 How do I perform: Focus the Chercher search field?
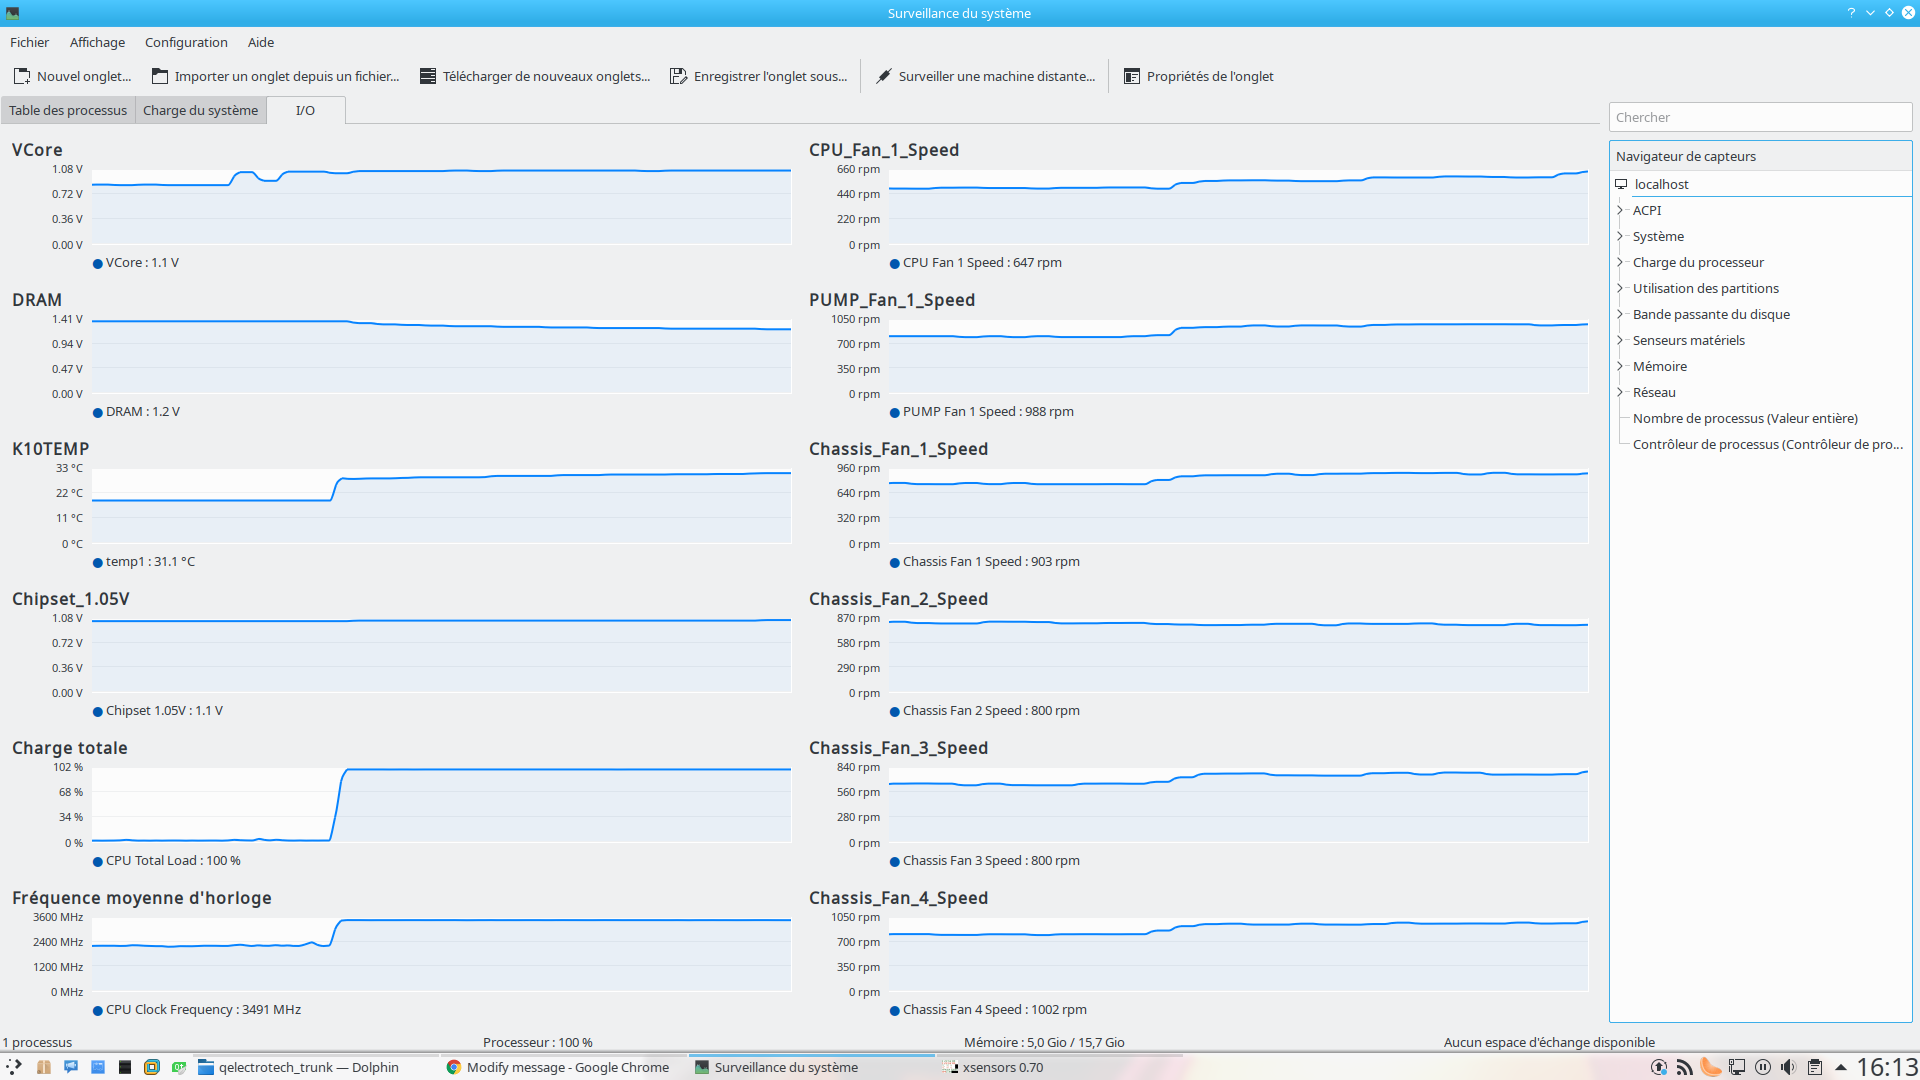pyautogui.click(x=1760, y=117)
